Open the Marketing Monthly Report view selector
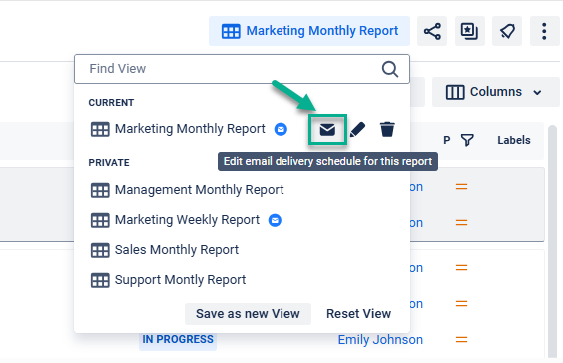Screen dimensions: 563x363 (x=310, y=31)
